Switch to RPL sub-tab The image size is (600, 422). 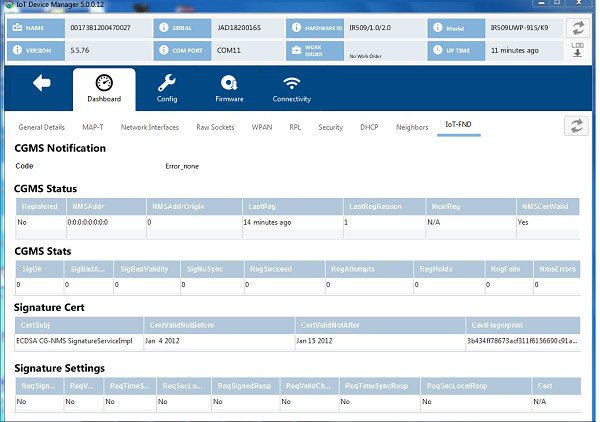click(x=295, y=127)
